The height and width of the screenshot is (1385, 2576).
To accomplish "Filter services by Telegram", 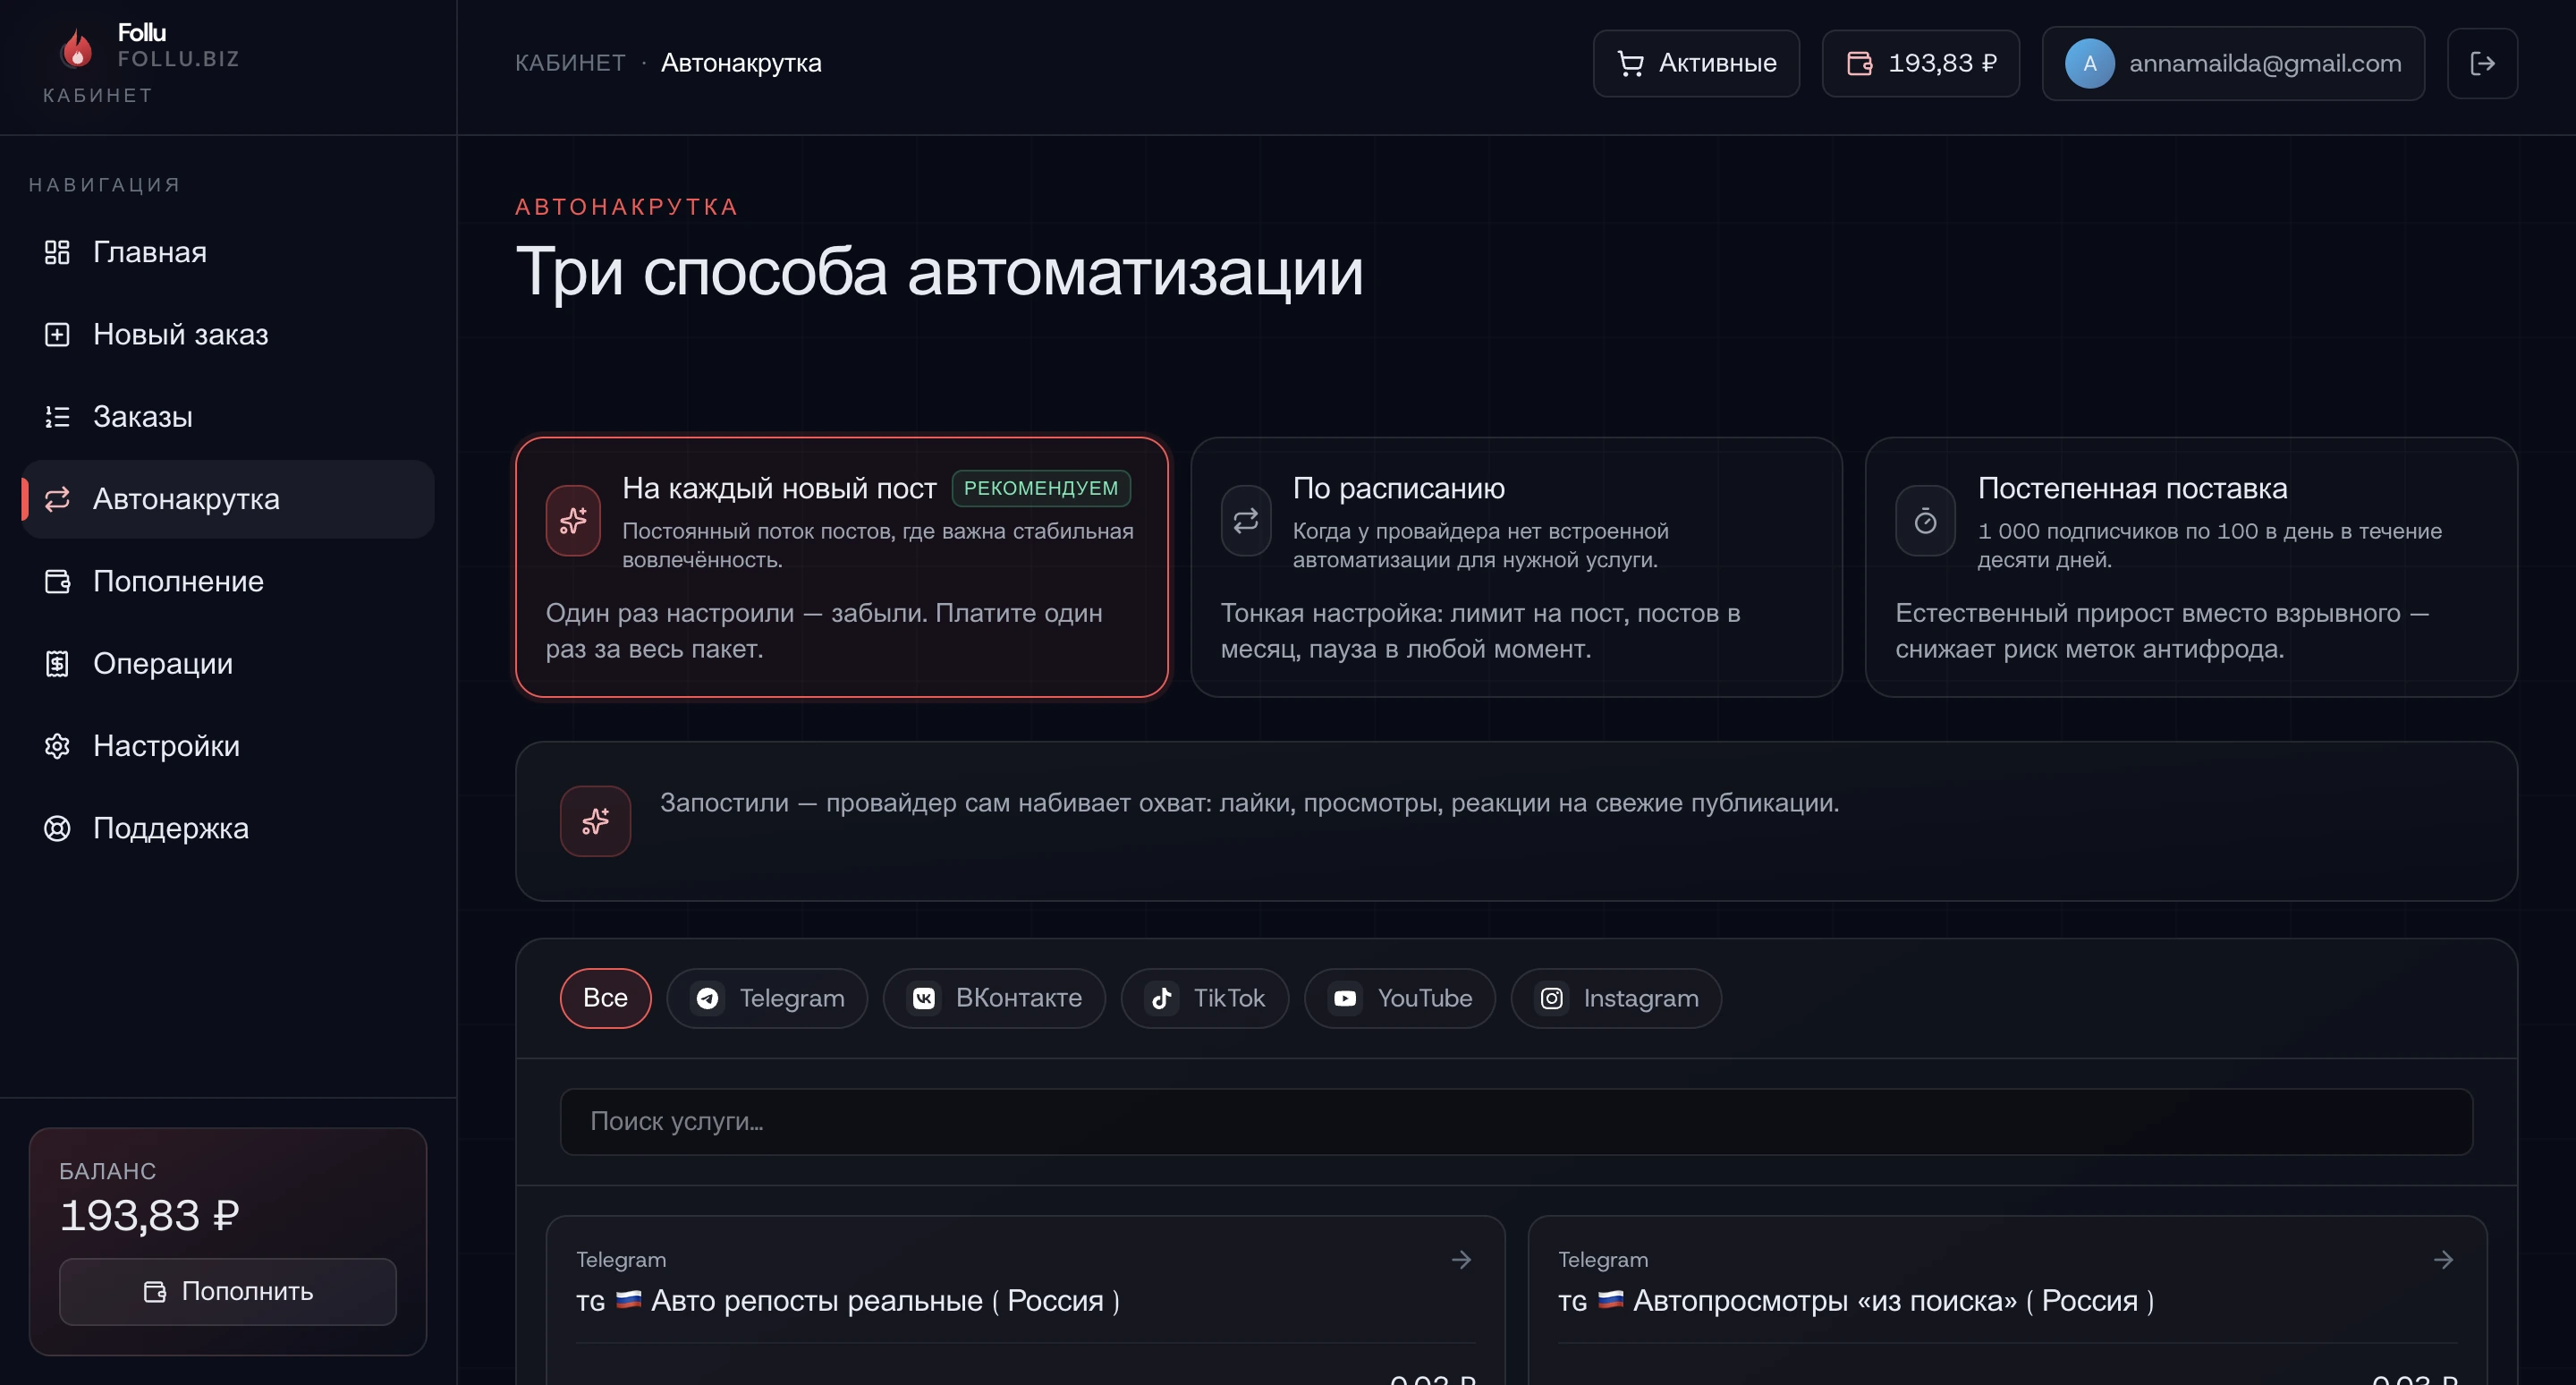I will (x=767, y=998).
